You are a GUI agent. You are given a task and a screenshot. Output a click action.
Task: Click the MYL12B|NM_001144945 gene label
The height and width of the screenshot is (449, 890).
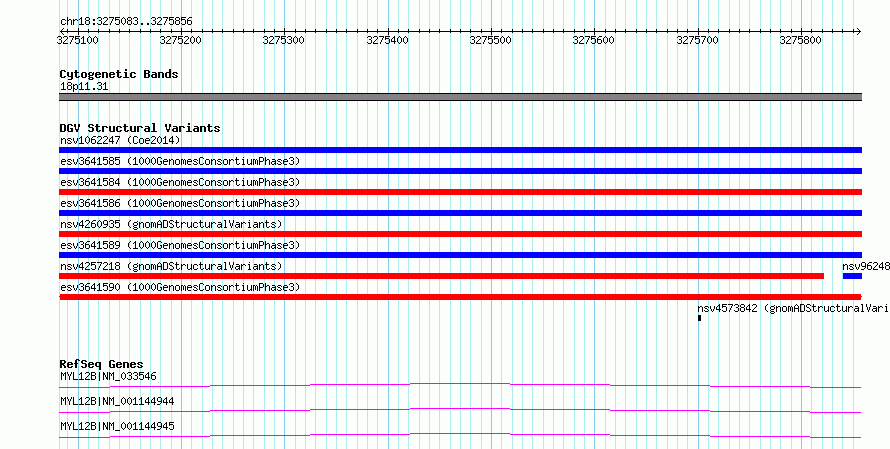click(x=117, y=426)
